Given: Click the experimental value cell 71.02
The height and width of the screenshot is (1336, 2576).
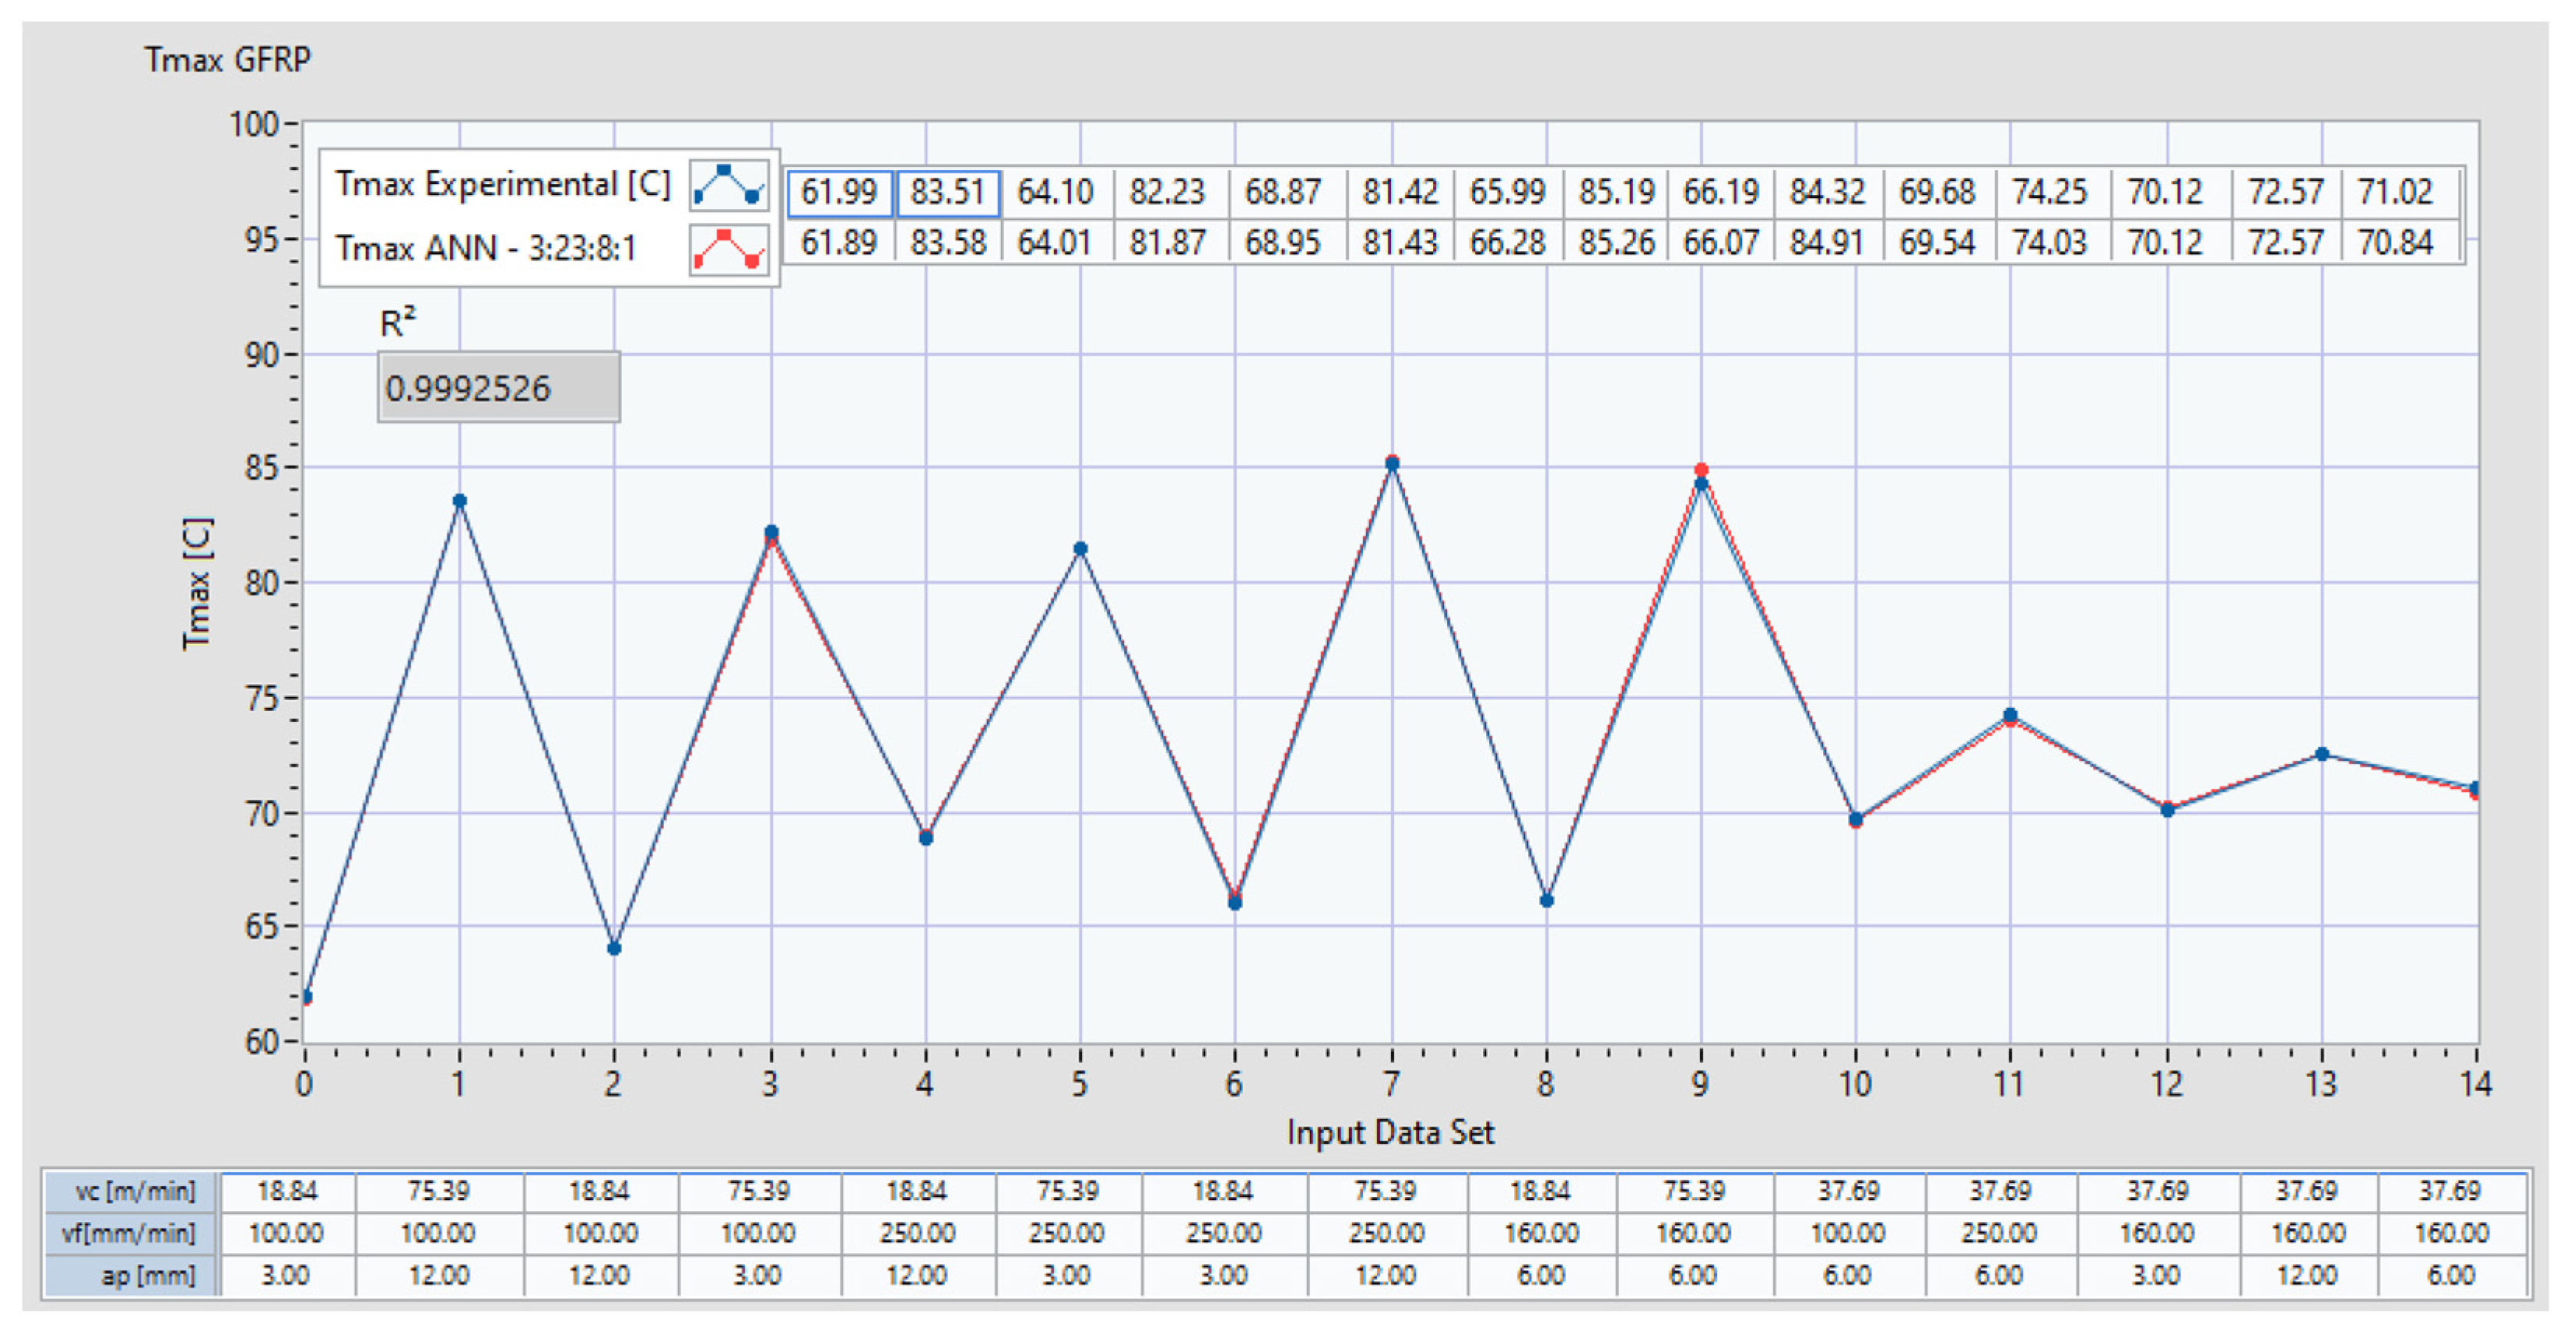Looking at the screenshot, I should [x=2395, y=192].
